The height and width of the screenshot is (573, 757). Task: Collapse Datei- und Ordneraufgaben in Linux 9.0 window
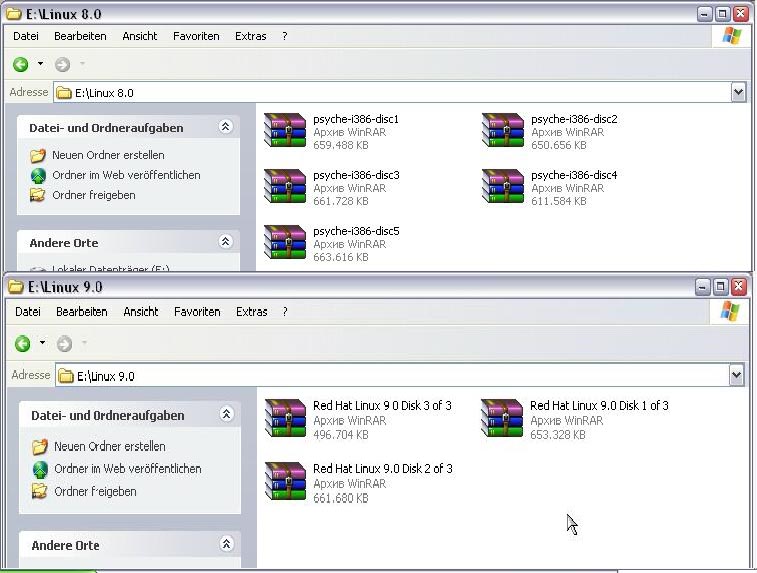pos(226,414)
